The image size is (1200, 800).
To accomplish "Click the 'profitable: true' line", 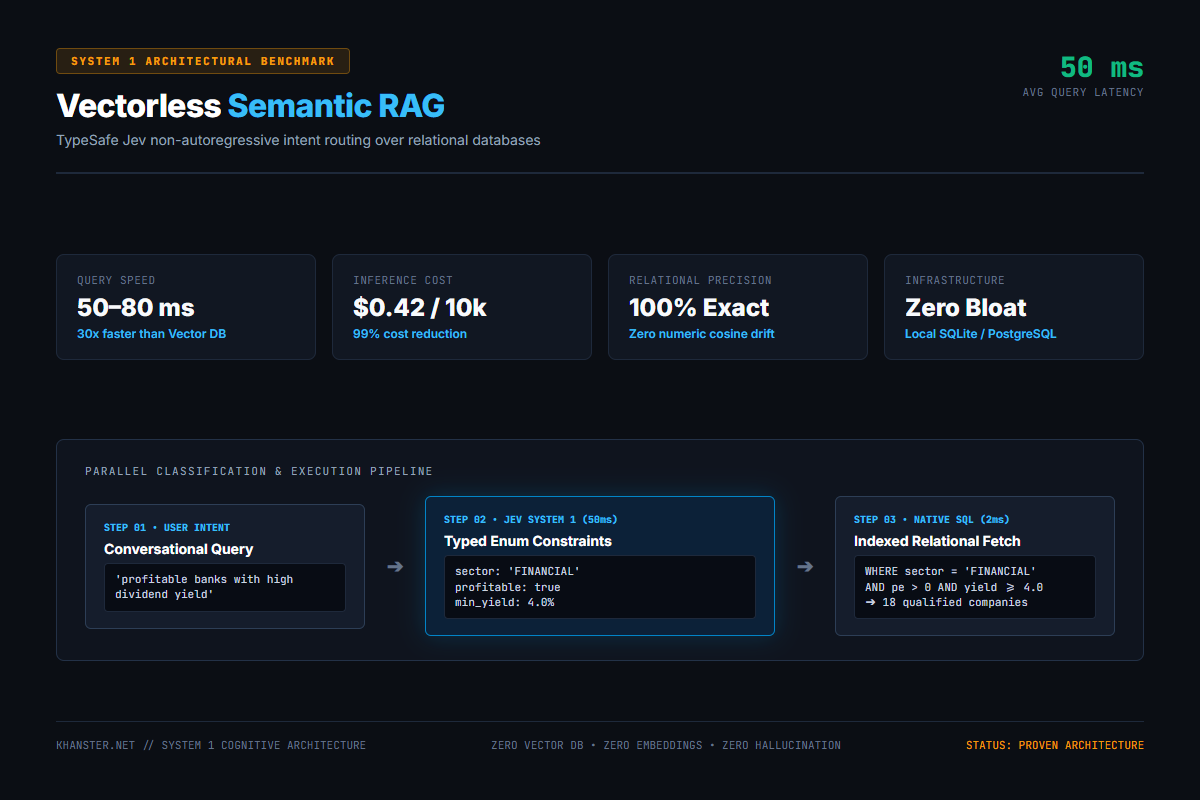I will coord(507,587).
